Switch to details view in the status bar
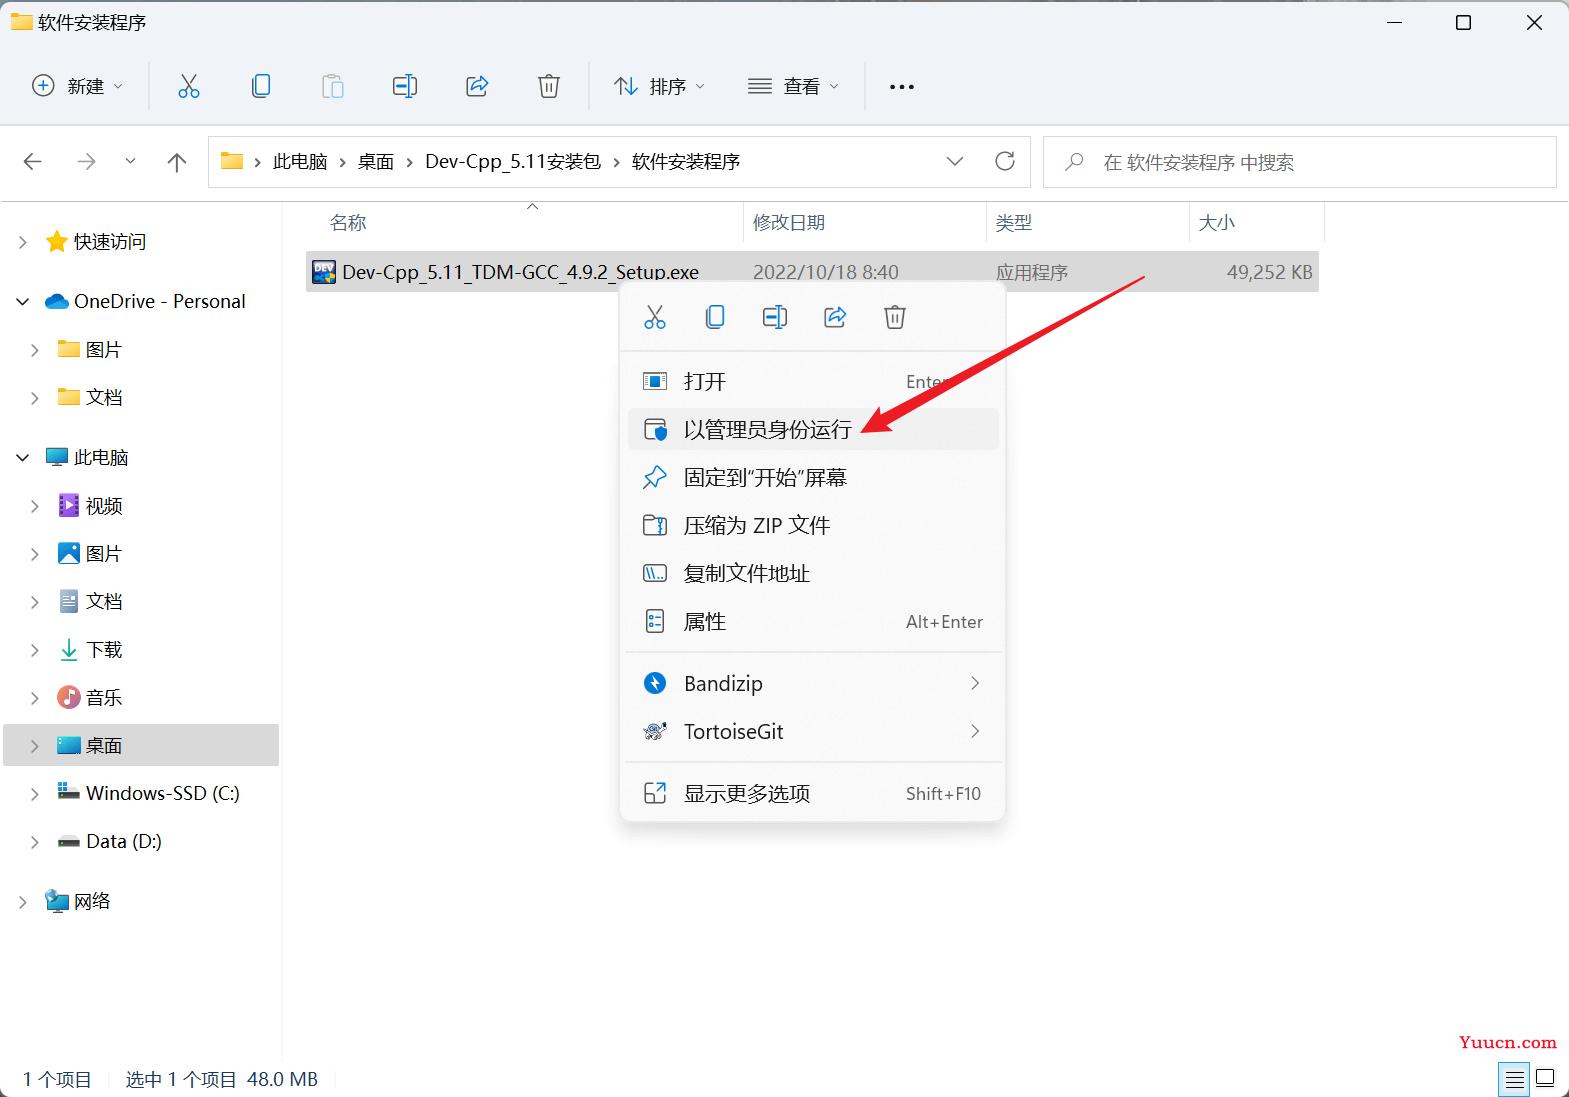The width and height of the screenshot is (1569, 1097). [x=1514, y=1079]
